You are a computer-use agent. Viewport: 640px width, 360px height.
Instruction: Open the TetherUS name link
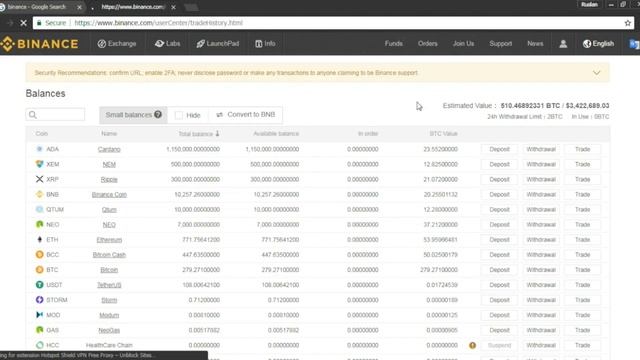109,285
